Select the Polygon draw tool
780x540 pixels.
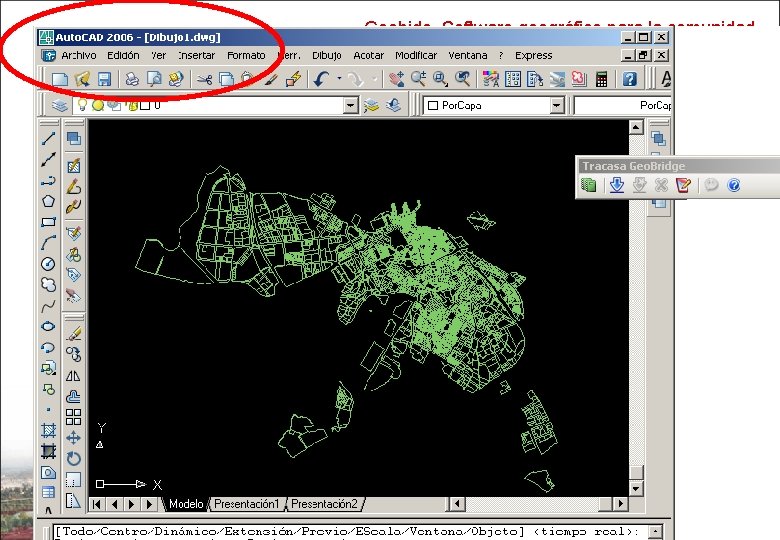48,201
